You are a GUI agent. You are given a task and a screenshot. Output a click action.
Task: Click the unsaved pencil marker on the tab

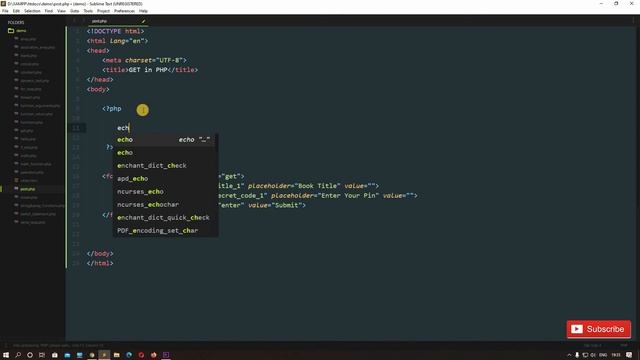pos(143,21)
